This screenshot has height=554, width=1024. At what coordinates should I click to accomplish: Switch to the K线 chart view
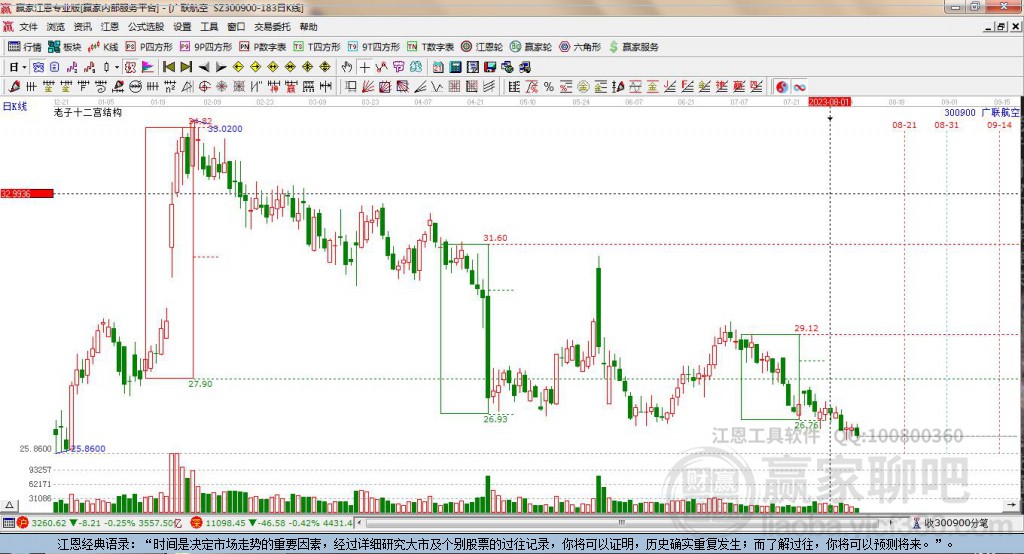103,47
